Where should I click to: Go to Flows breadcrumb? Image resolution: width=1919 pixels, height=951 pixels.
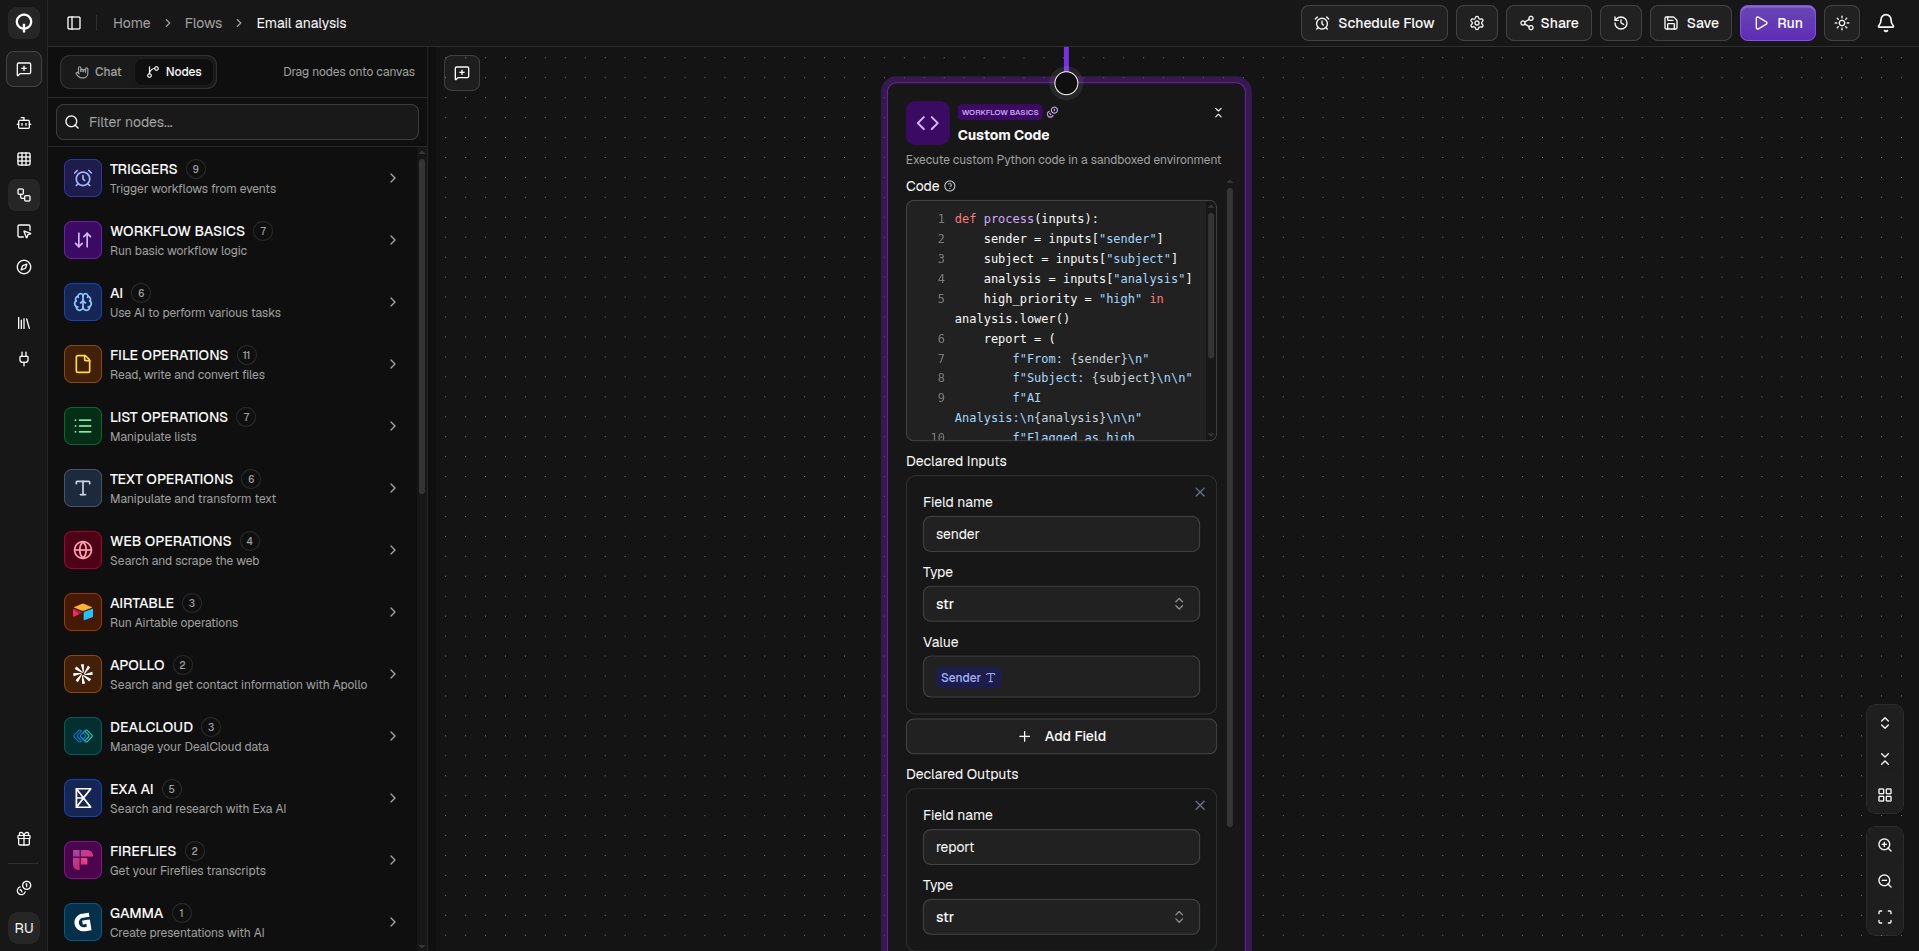(x=203, y=23)
